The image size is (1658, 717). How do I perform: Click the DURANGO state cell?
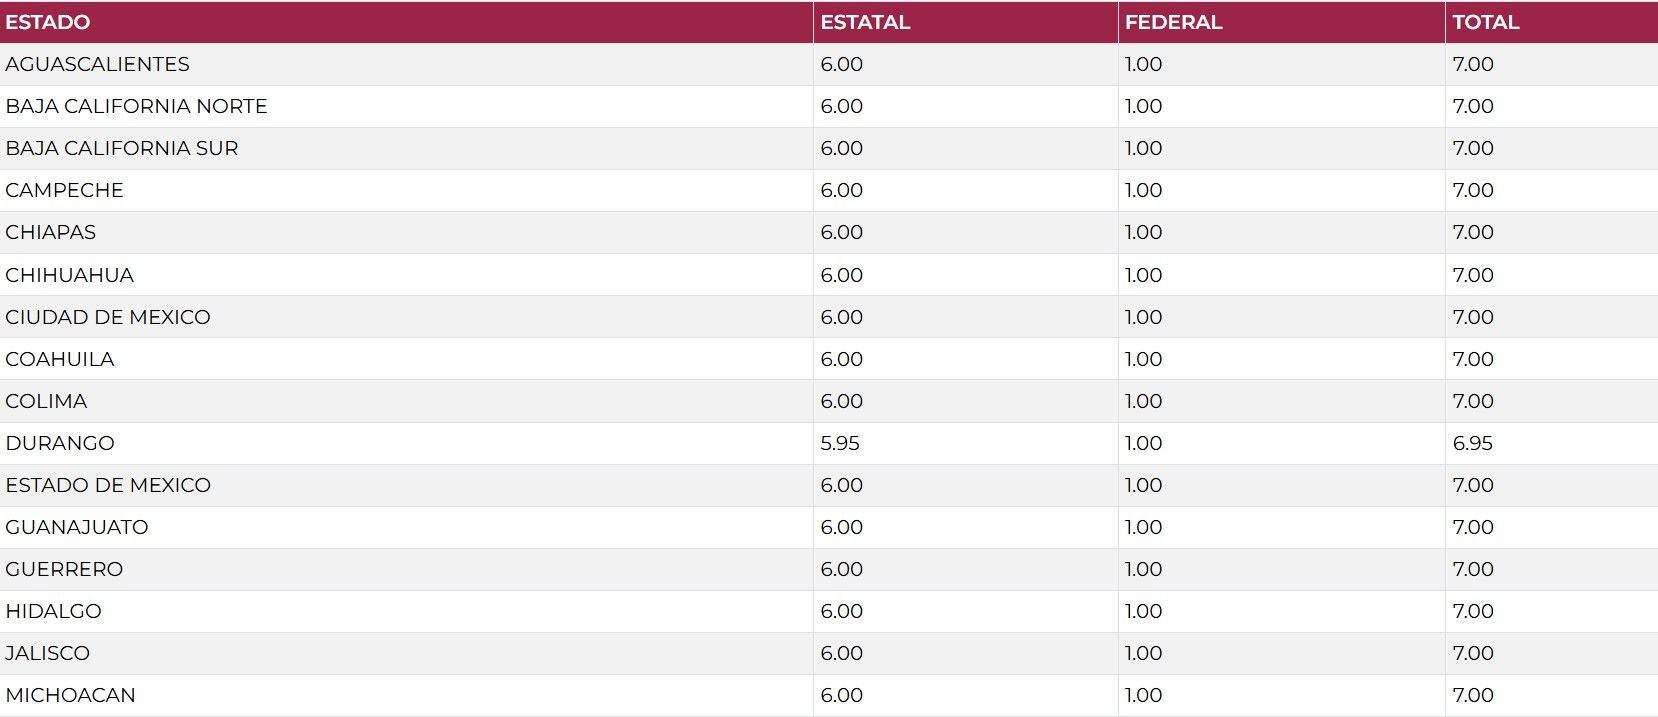tap(60, 443)
